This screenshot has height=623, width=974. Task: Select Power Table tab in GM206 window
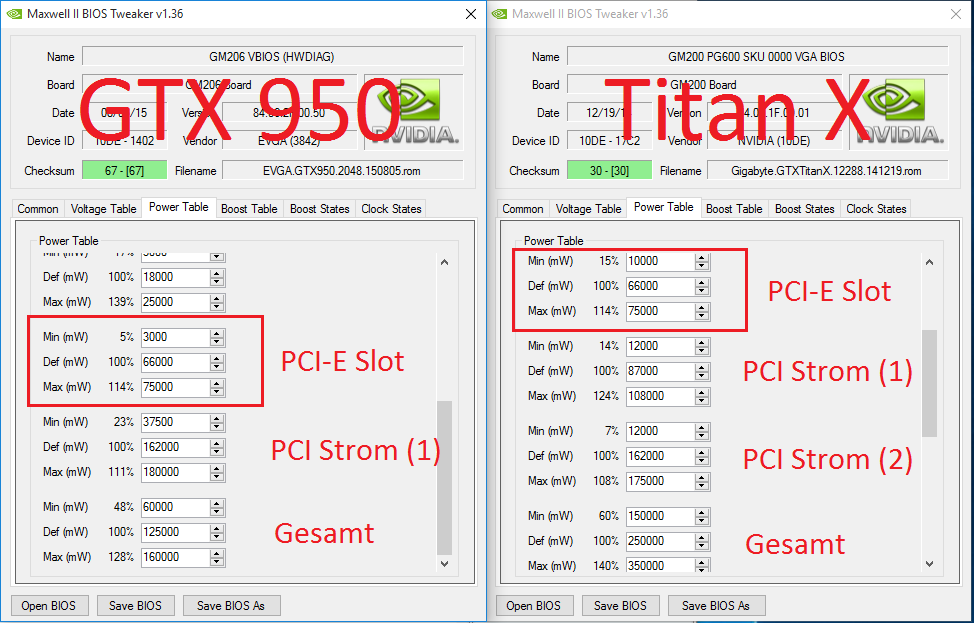click(179, 207)
